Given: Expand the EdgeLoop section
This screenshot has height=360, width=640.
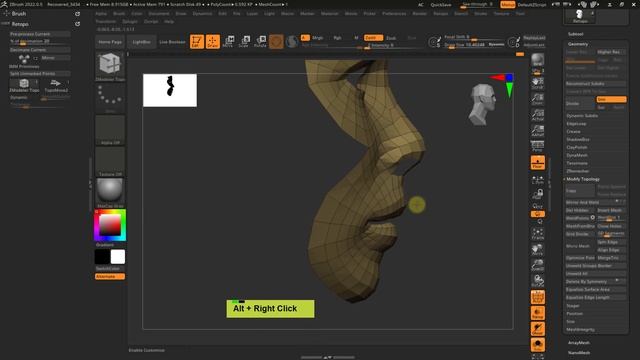Looking at the screenshot, I should coord(576,124).
